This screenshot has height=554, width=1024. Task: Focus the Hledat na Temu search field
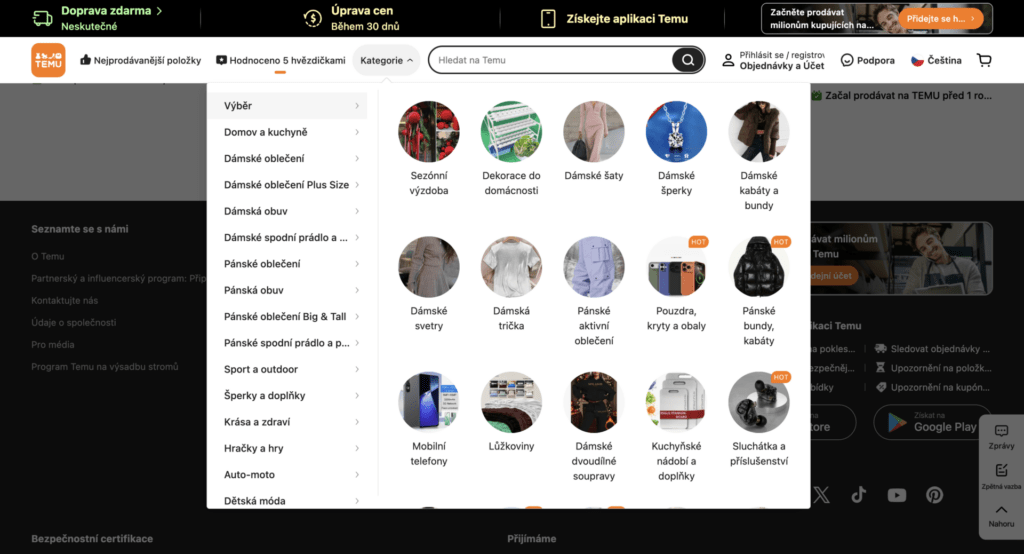pyautogui.click(x=550, y=60)
